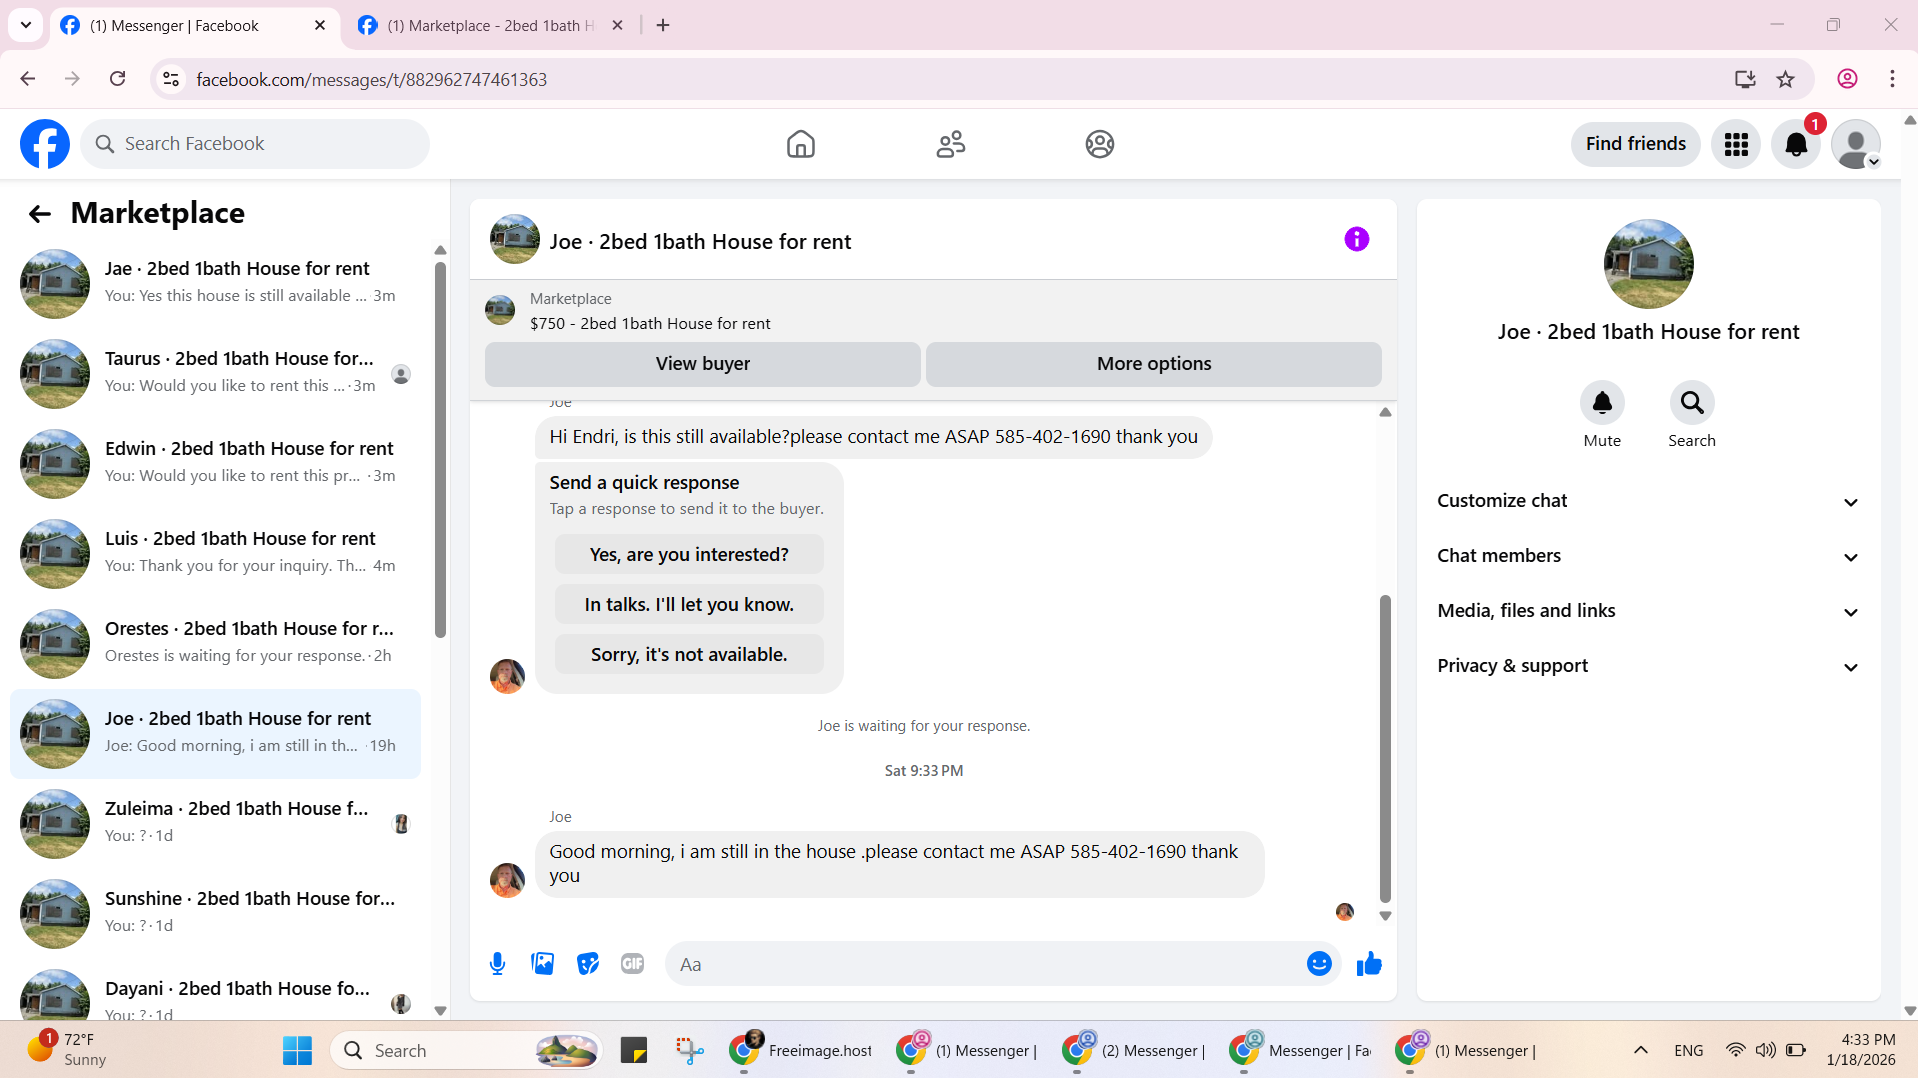Open the Home feed icon
The image size is (1918, 1078).
coord(800,144)
